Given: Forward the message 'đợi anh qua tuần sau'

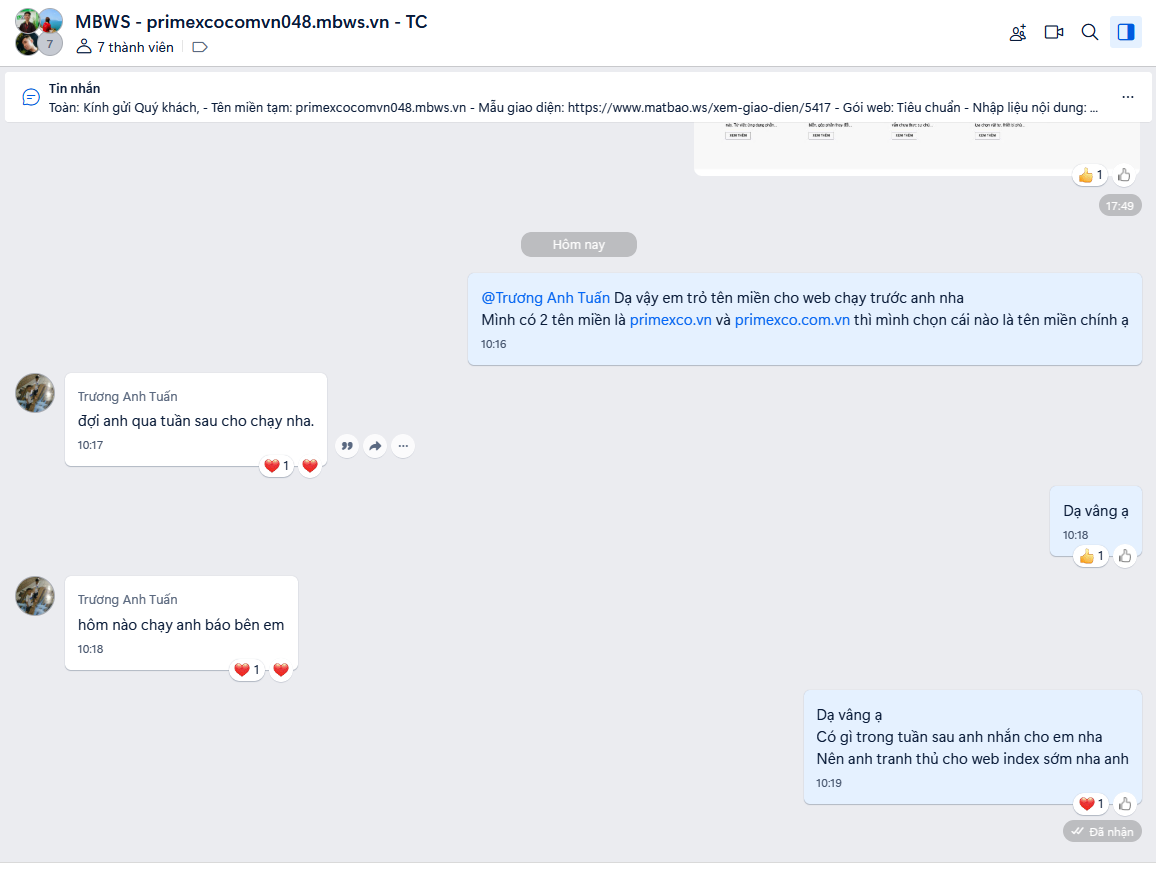Looking at the screenshot, I should [x=375, y=446].
